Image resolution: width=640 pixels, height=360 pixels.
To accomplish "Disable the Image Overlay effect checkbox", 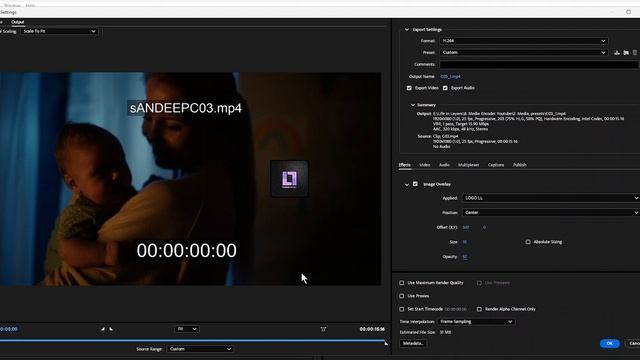I will click(415, 184).
